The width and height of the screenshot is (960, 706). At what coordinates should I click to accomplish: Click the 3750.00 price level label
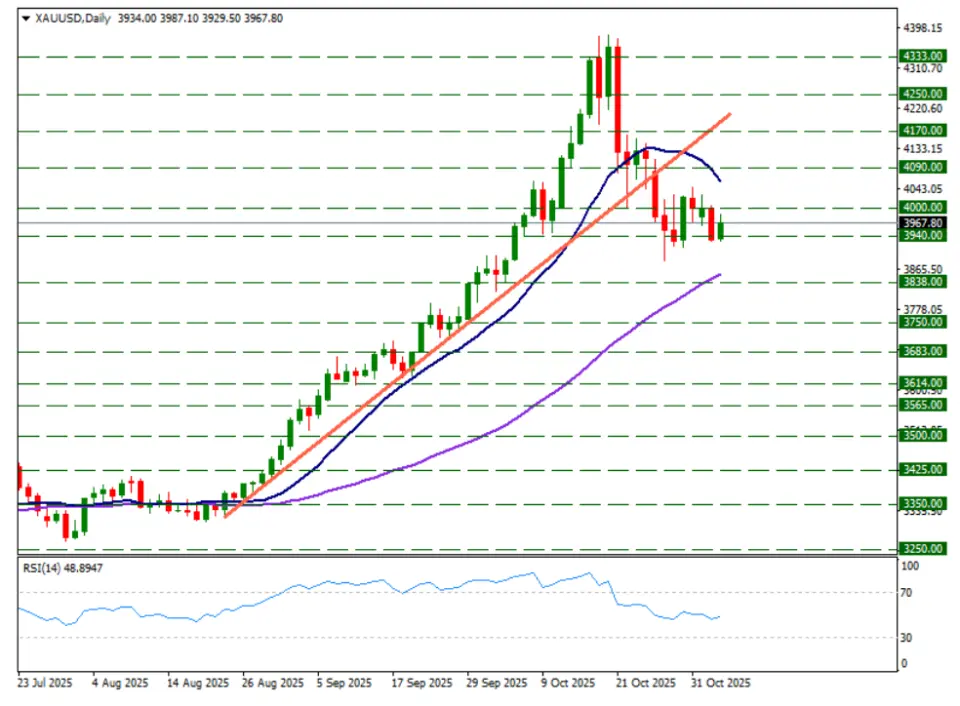click(924, 323)
